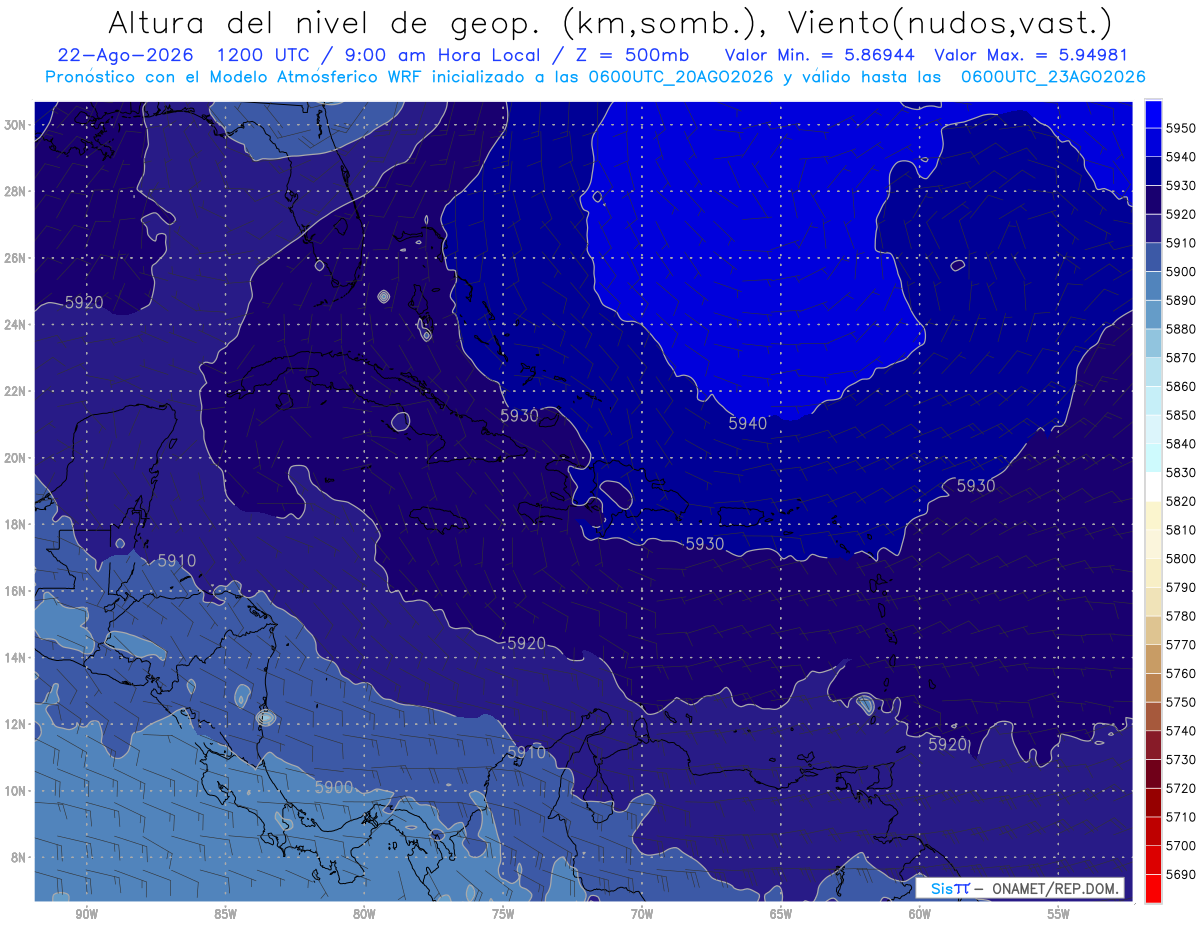Click the 5760 colorbar label

1180,673
